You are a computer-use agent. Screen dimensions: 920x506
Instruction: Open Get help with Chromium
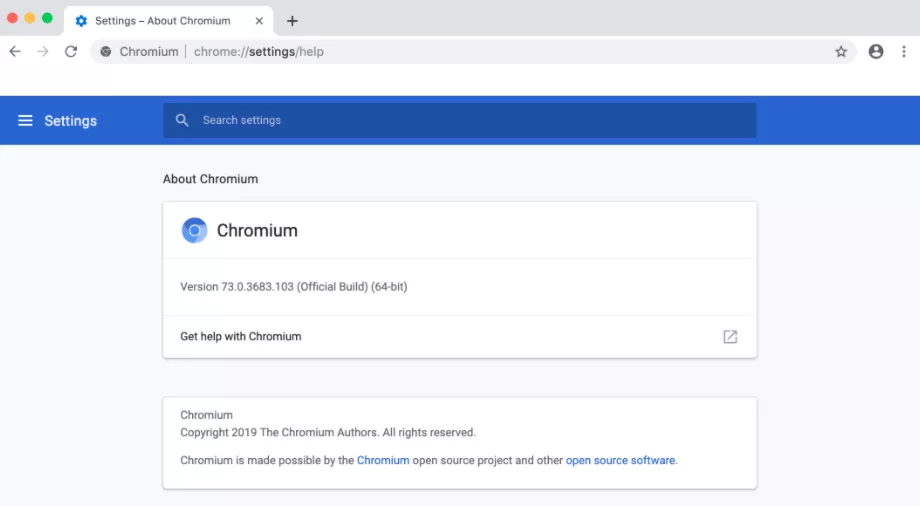459,336
